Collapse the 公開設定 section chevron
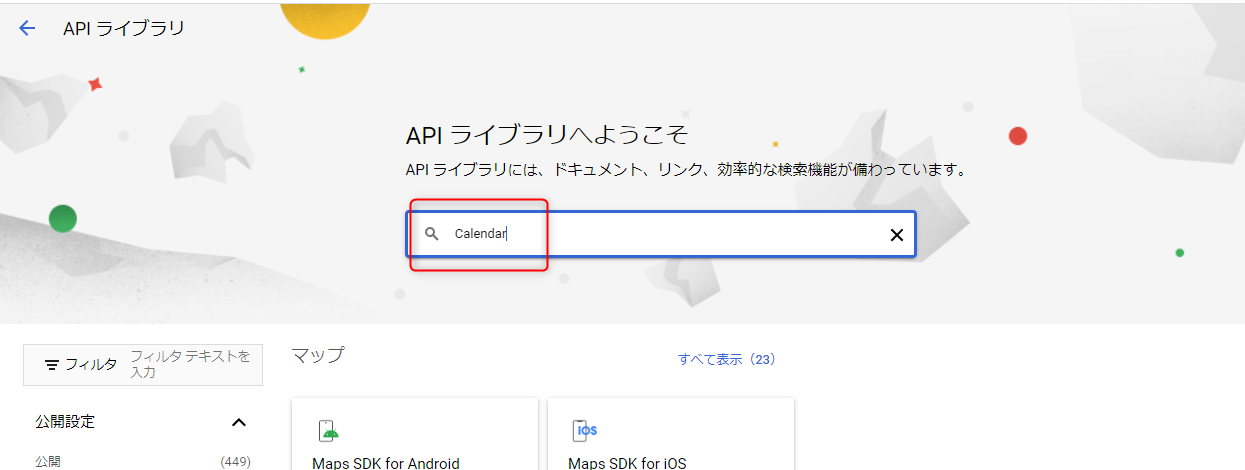Viewport: 1245px width, 470px height. click(x=239, y=422)
